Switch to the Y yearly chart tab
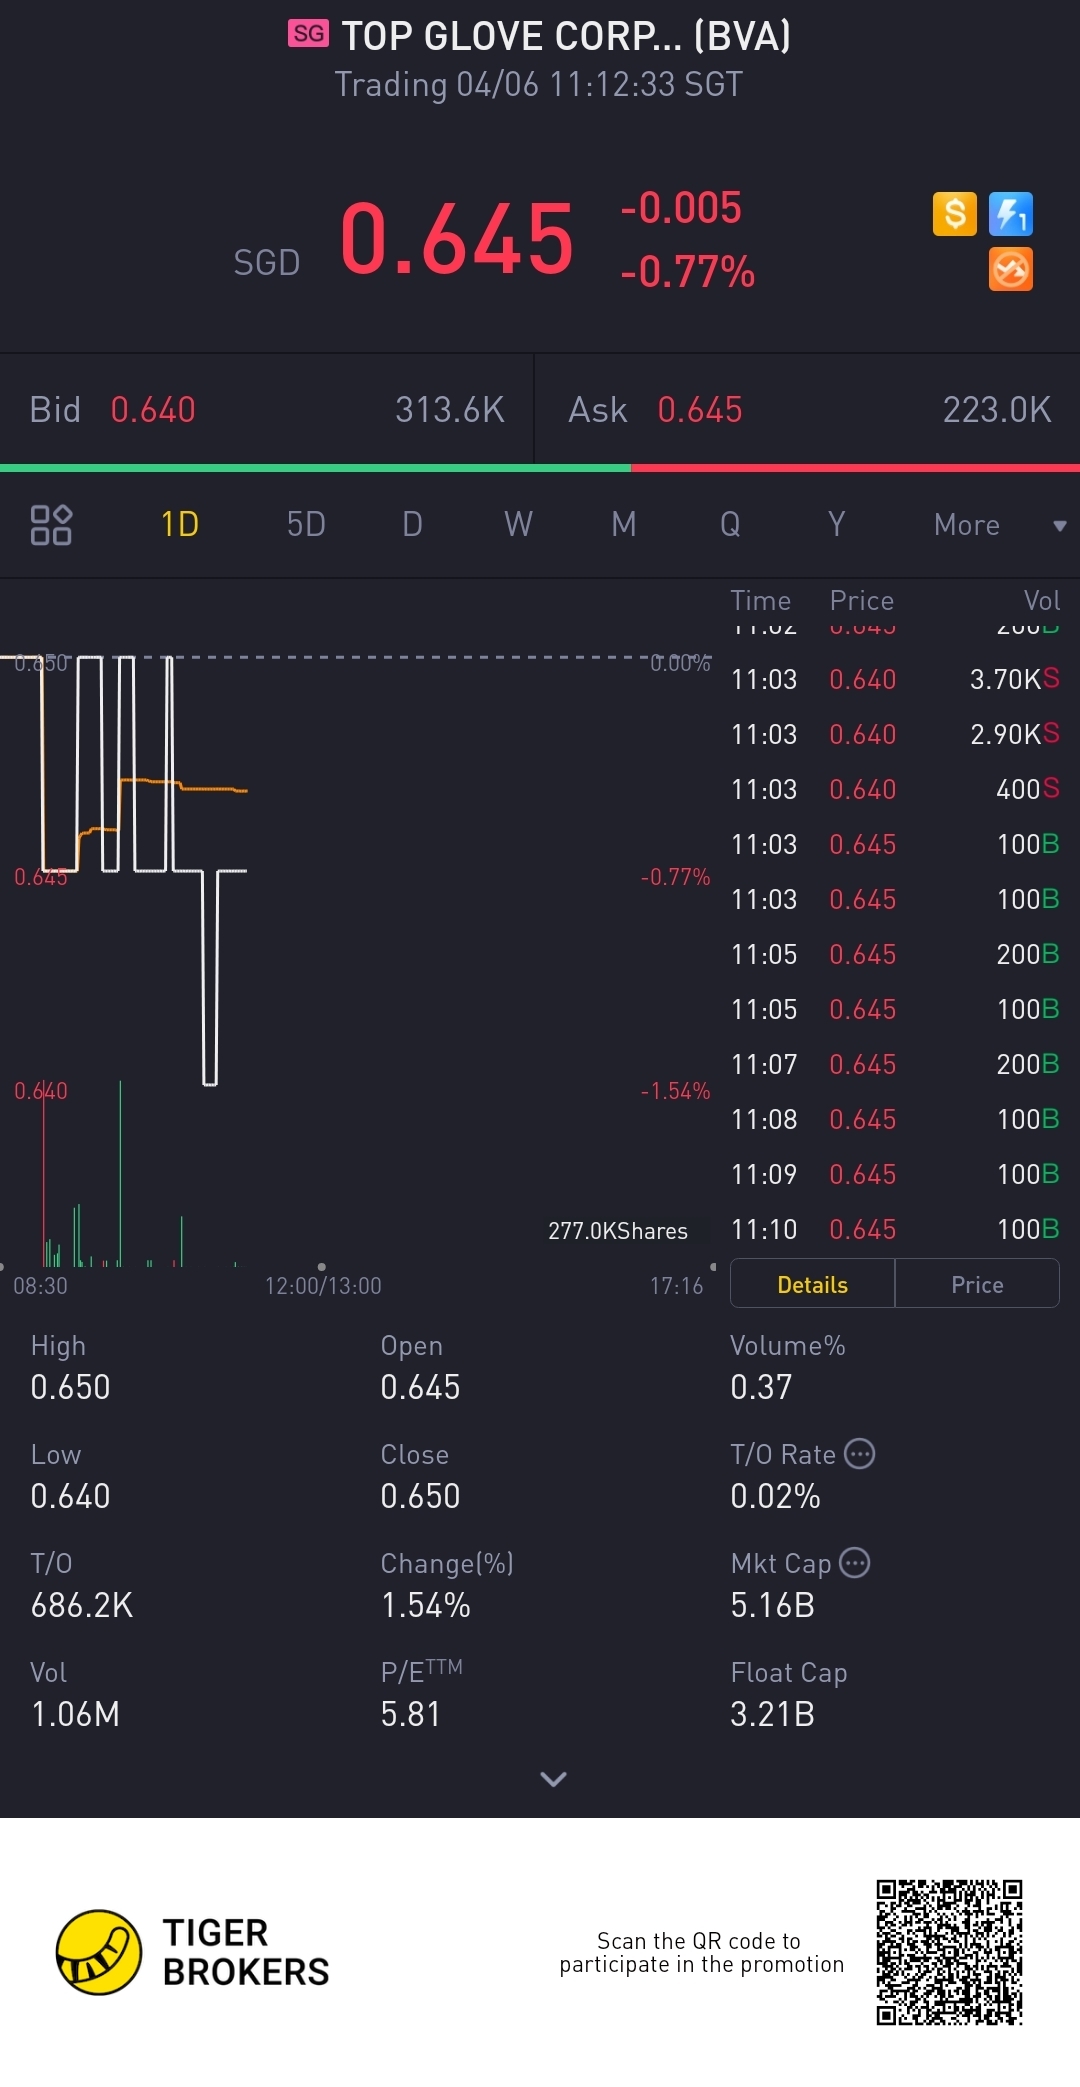 (x=836, y=524)
